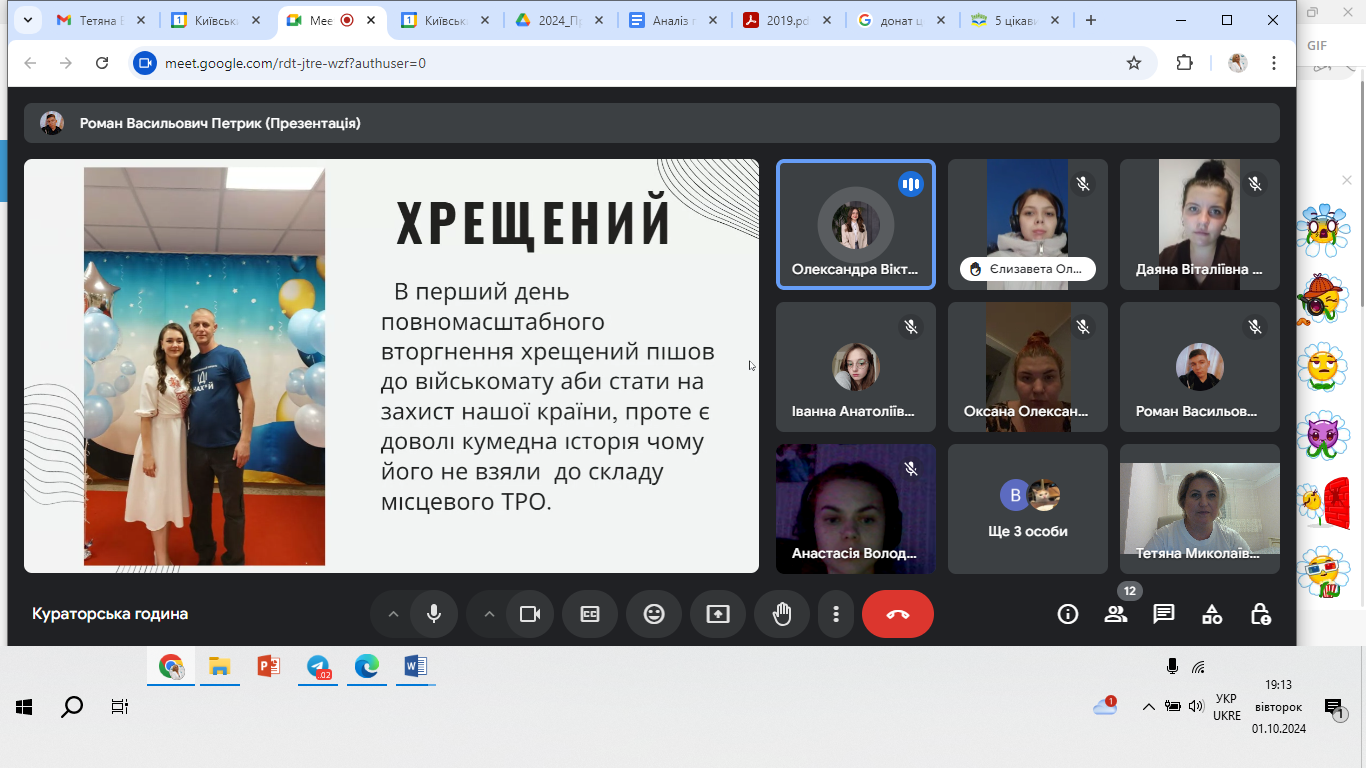Open meeting details info icon
The image size is (1366, 768).
coord(1067,614)
